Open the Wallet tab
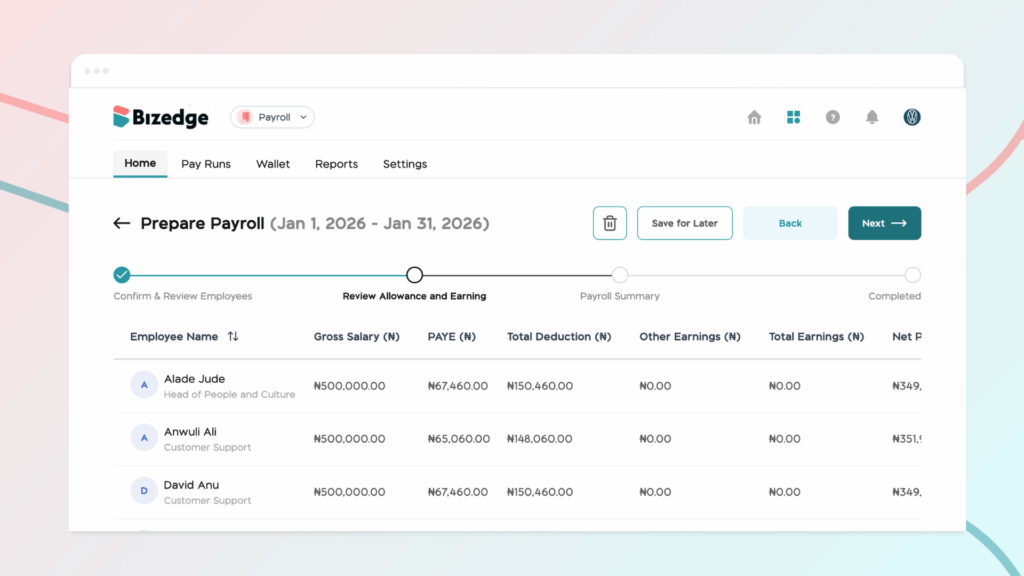This screenshot has height=576, width=1024. [273, 164]
